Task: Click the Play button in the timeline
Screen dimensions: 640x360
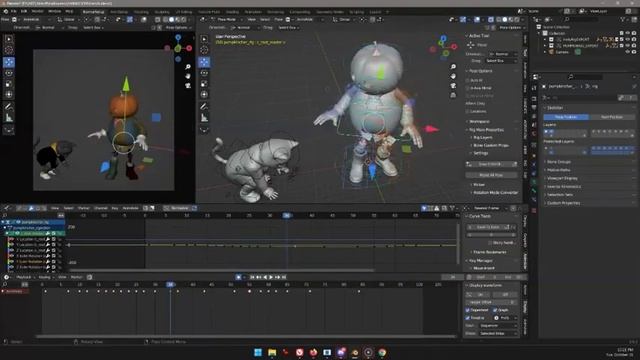Action: (271, 277)
